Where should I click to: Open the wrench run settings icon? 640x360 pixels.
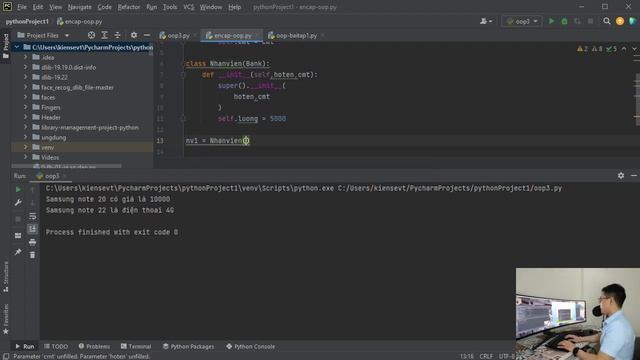[18, 203]
